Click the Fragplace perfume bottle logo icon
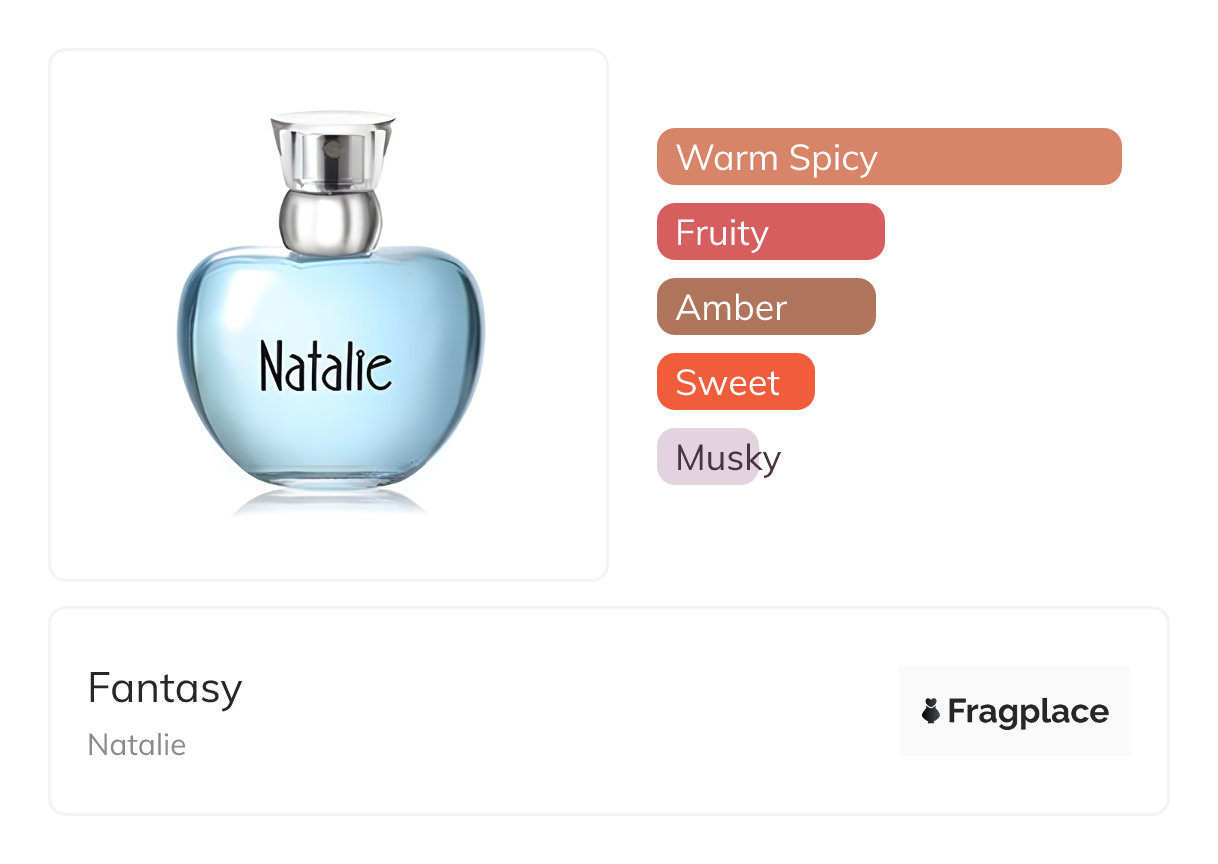The height and width of the screenshot is (864, 1218). tap(931, 712)
